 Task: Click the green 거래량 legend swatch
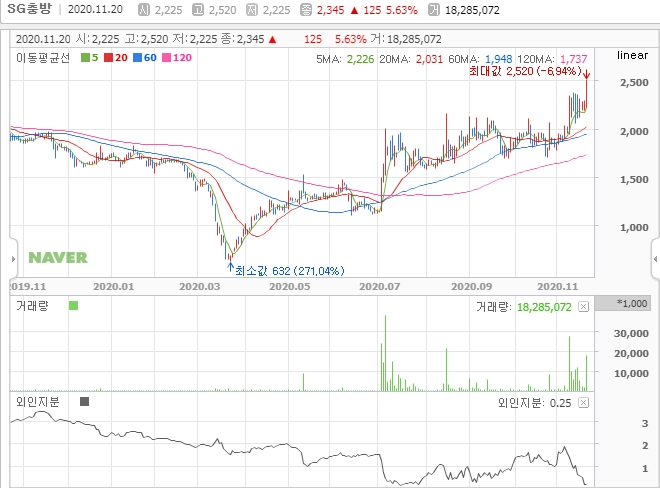point(73,305)
